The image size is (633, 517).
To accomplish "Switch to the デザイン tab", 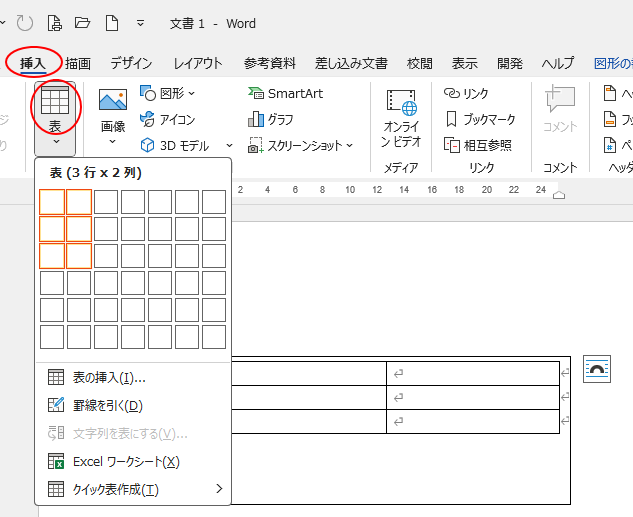I will pos(131,63).
